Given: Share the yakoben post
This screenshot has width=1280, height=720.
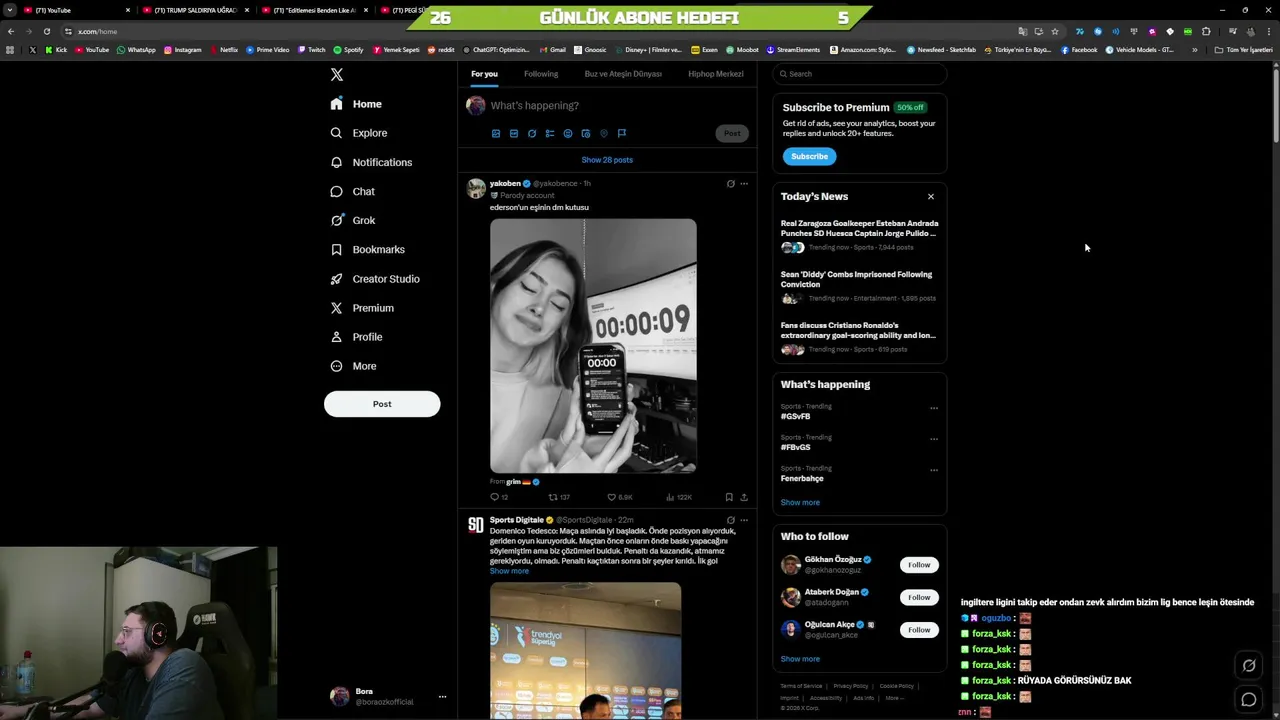Looking at the screenshot, I should click(744, 497).
